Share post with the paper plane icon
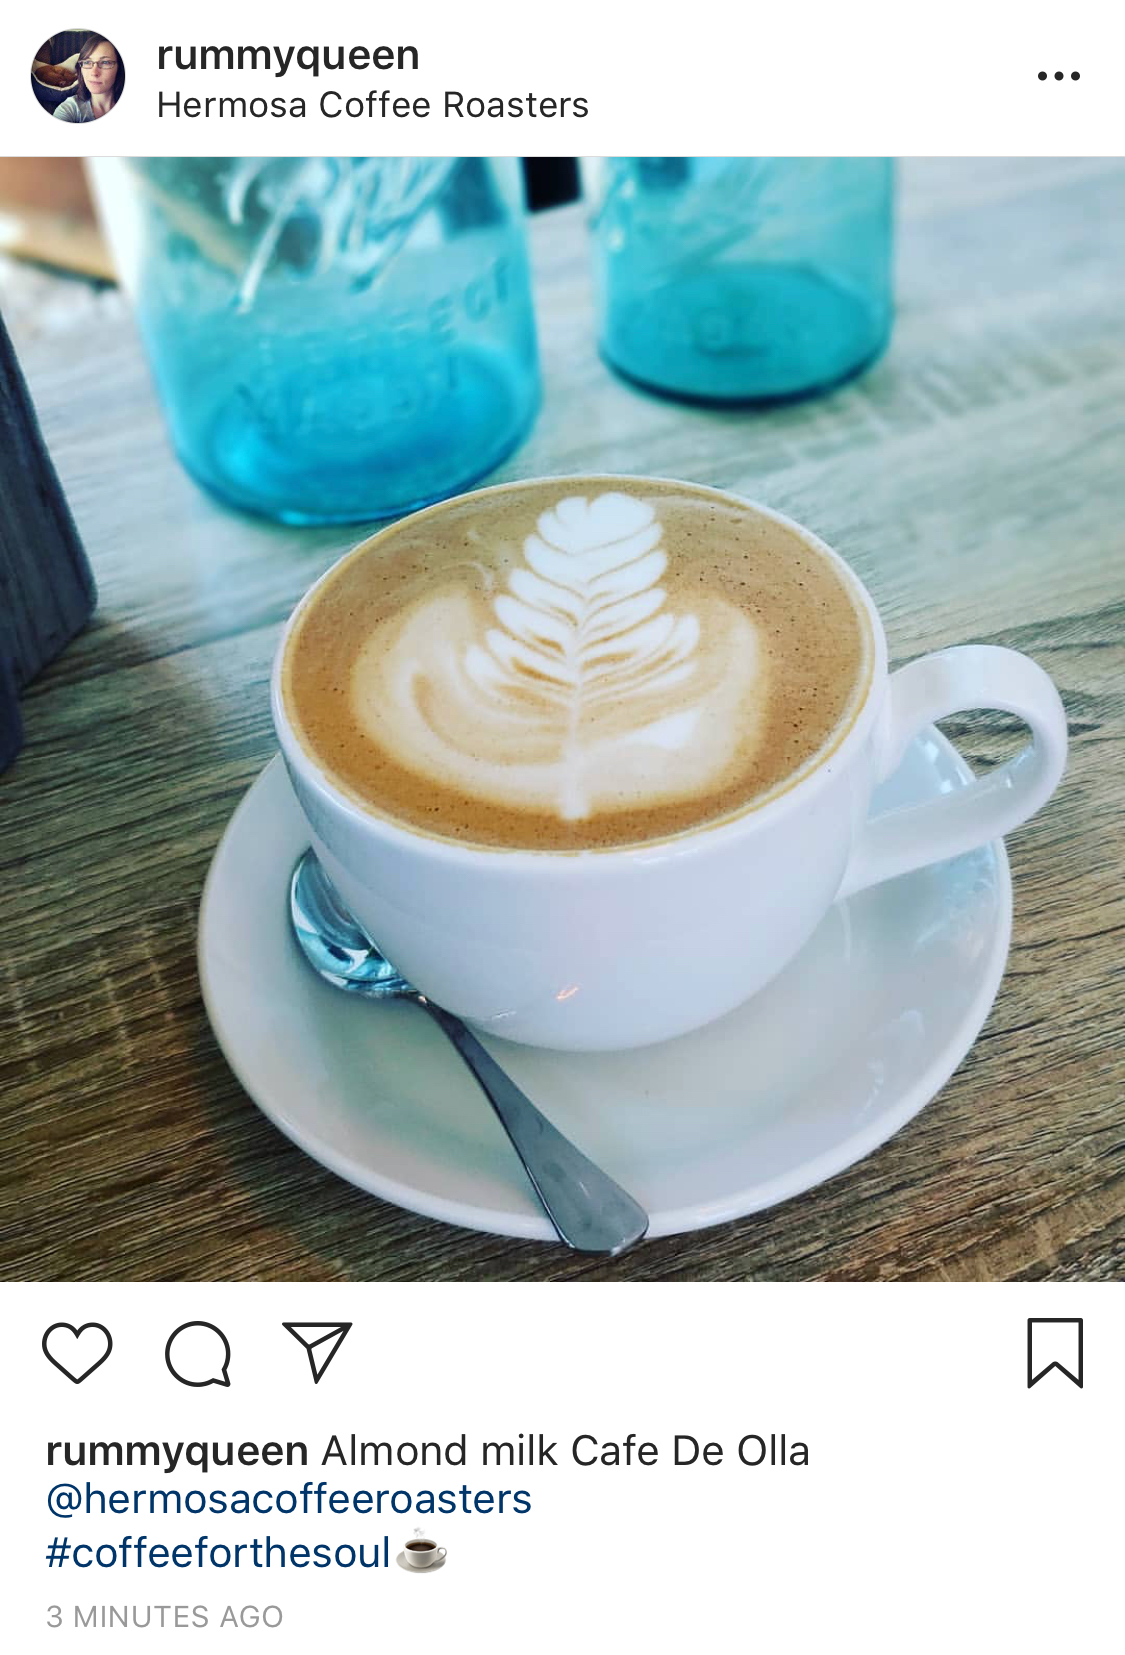The width and height of the screenshot is (1125, 1655). coord(317,1351)
